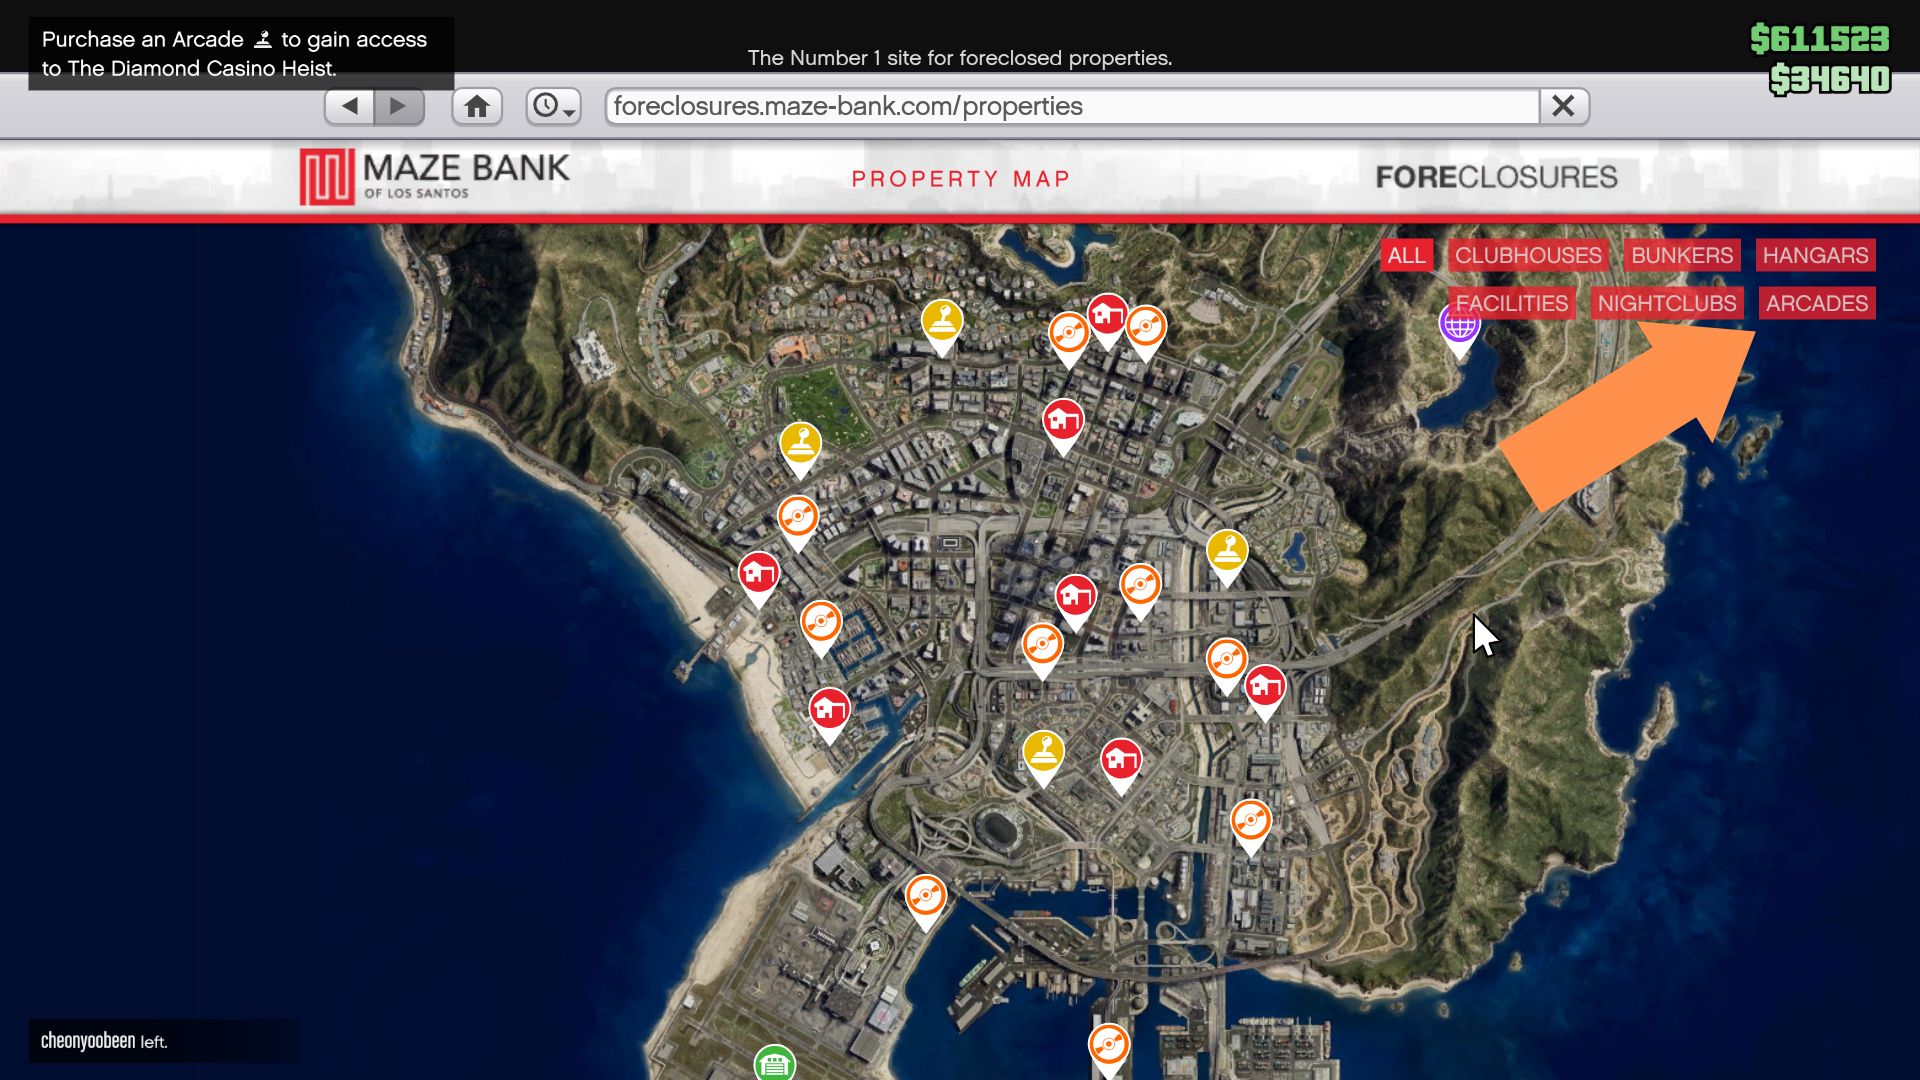The image size is (1920, 1080).
Task: Click the "cheonyoobeen left." notification text
Action: [104, 1041]
